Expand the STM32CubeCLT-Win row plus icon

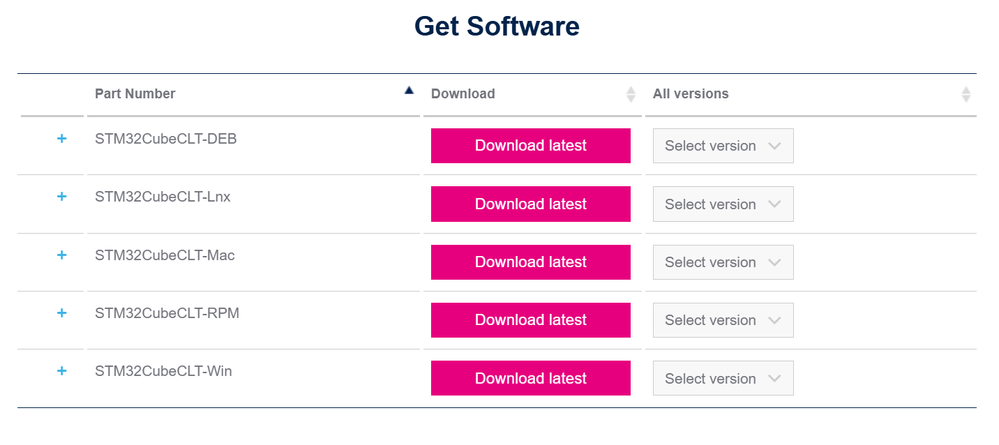coord(62,371)
